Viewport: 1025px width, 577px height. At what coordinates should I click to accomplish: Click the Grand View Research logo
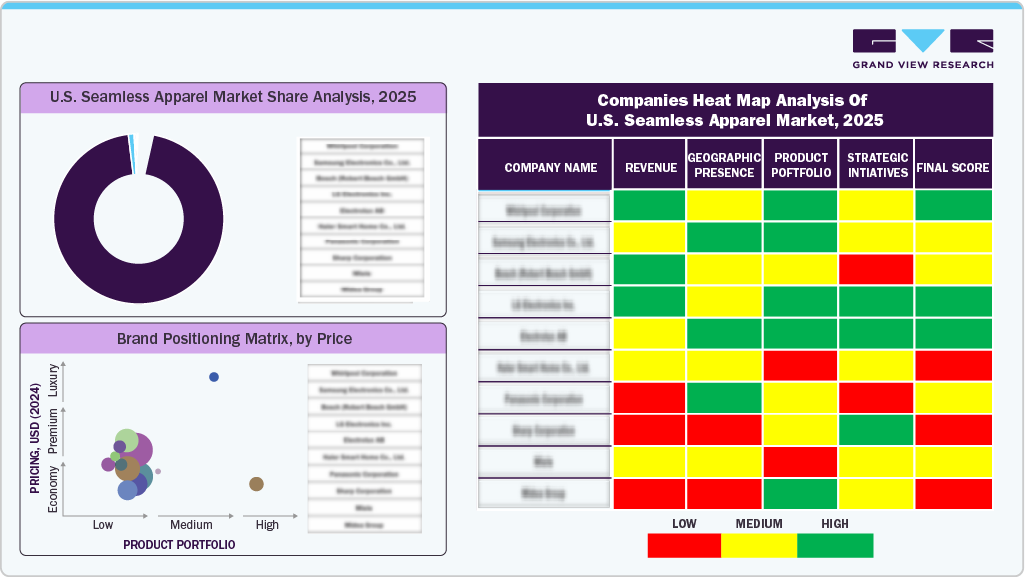pyautogui.click(x=922, y=48)
